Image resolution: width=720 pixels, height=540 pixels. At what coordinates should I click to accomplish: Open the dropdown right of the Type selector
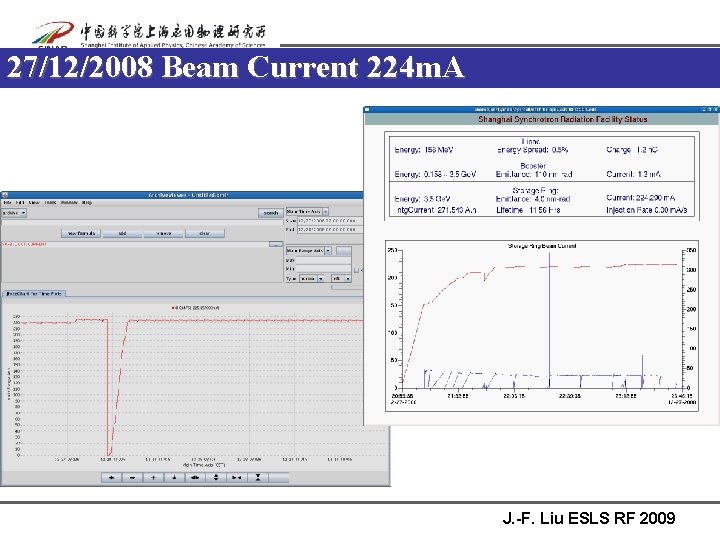click(341, 279)
